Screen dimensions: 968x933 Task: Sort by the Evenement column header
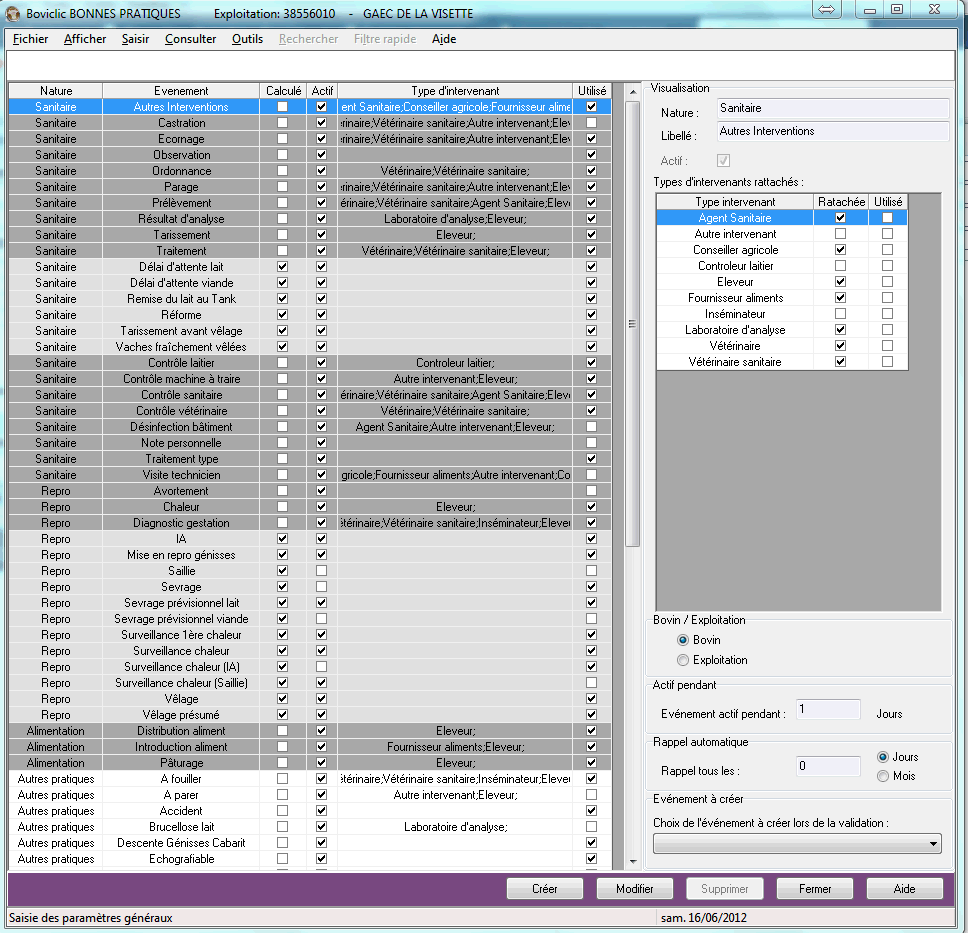pyautogui.click(x=181, y=91)
